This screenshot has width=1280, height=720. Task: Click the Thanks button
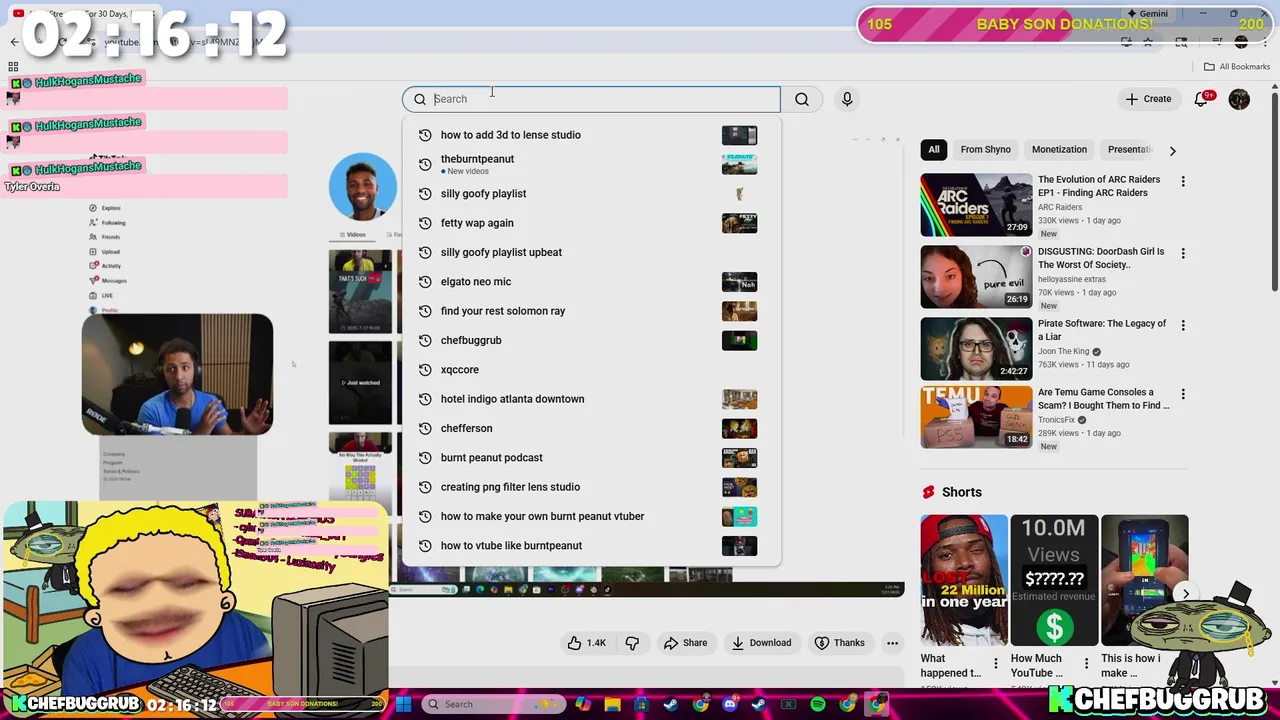[839, 643]
